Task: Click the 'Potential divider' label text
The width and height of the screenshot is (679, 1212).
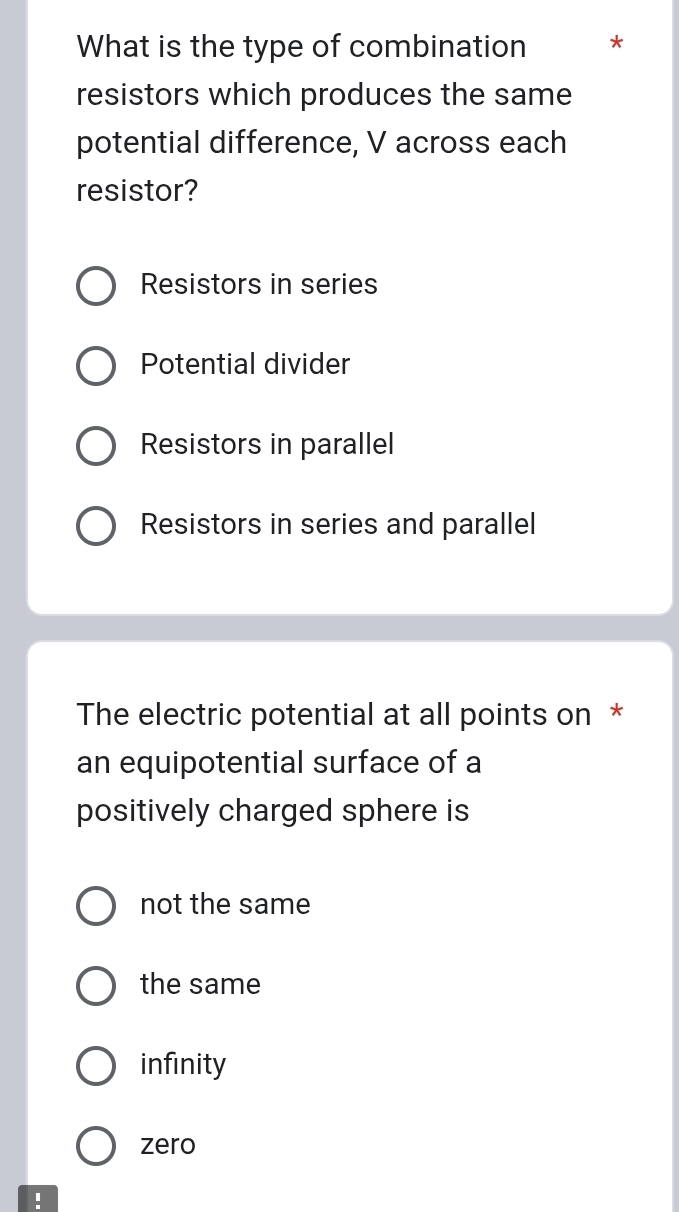Action: [x=245, y=364]
